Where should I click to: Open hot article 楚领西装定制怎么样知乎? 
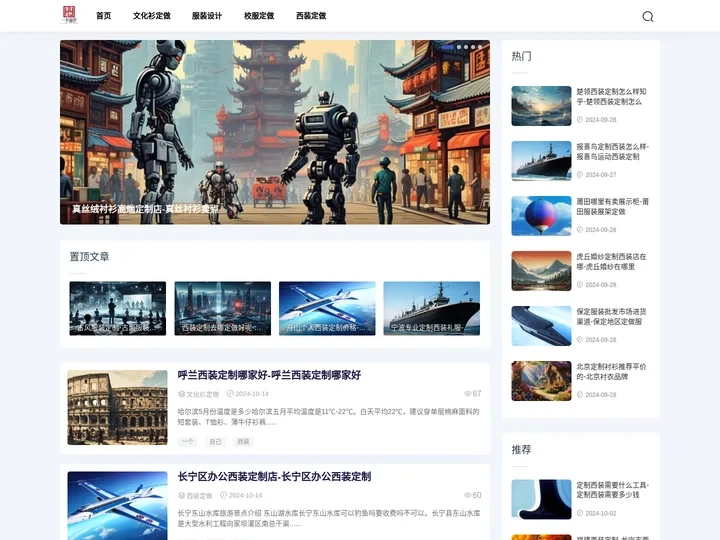(x=611, y=96)
